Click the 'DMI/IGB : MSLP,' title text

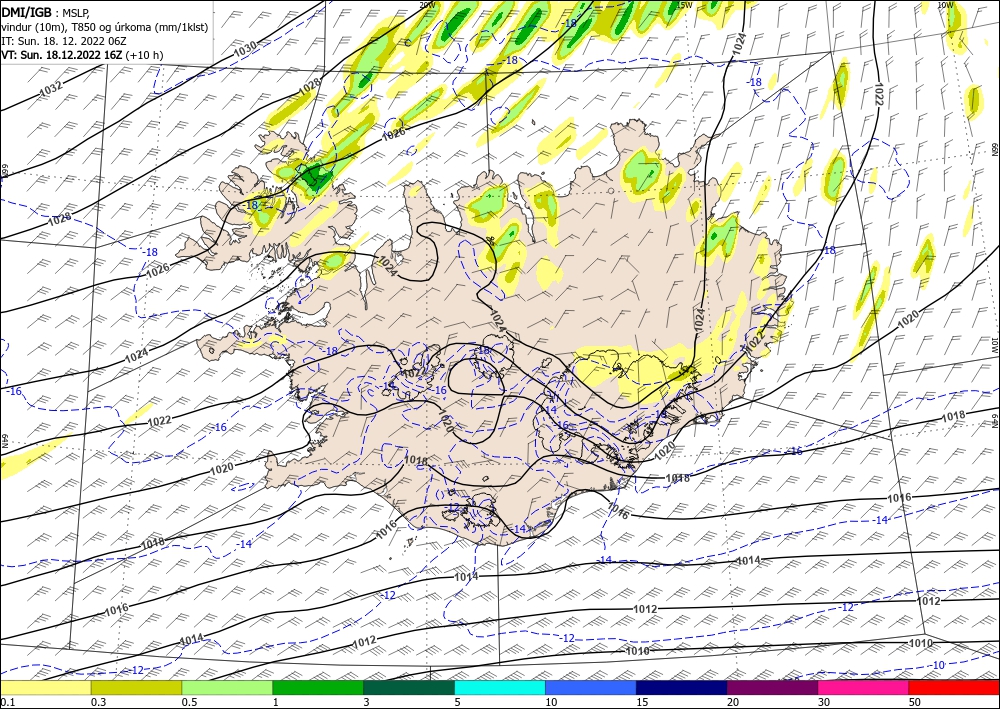45,12
